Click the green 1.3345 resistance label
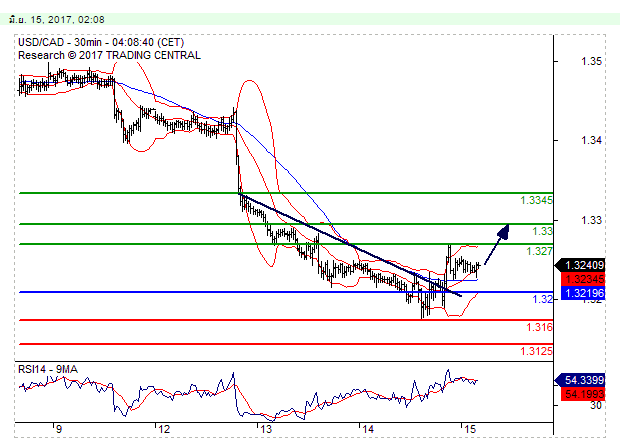The width and height of the screenshot is (620, 446). coord(536,200)
